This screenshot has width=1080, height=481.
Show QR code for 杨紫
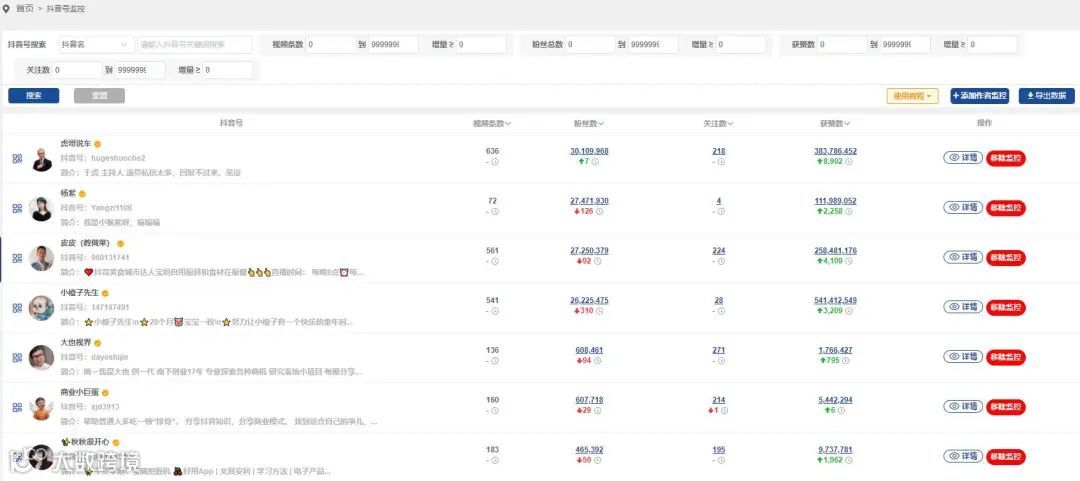(x=17, y=208)
